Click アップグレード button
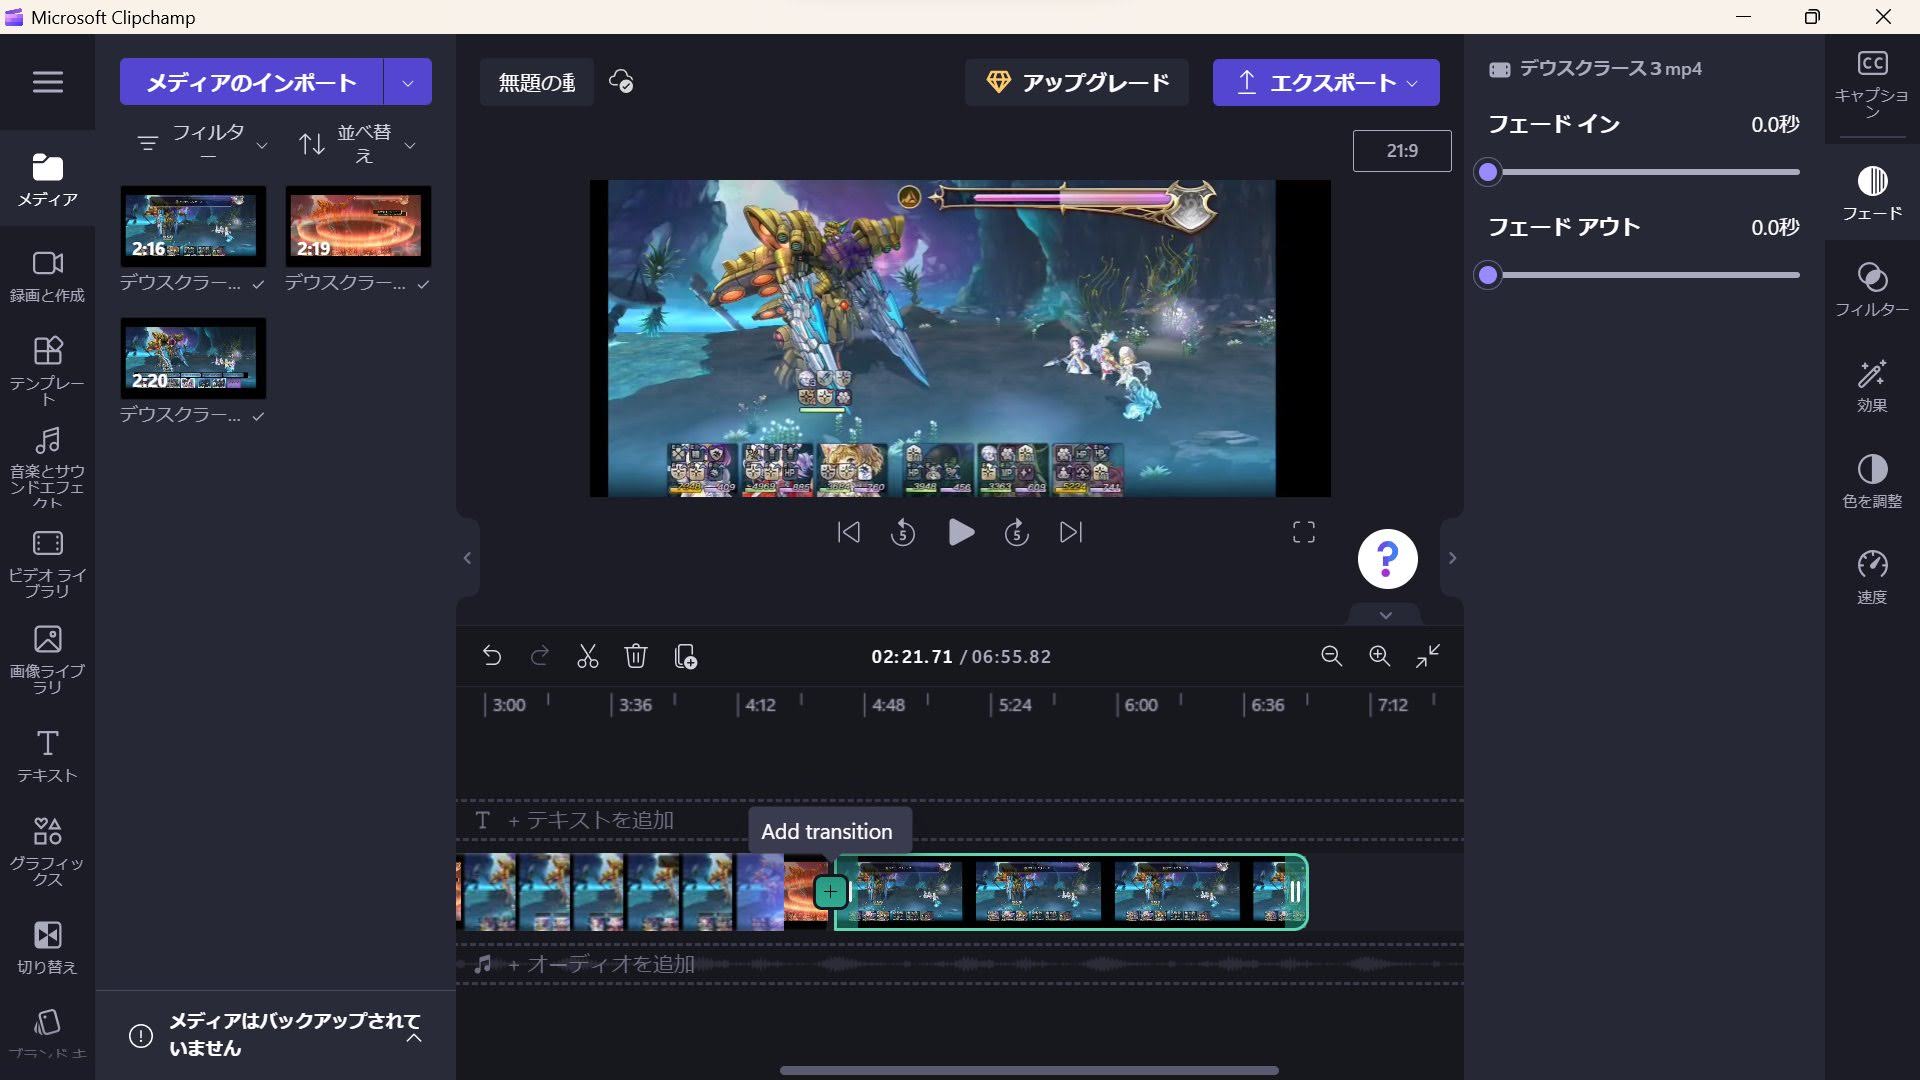This screenshot has height=1080, width=1920. (1077, 82)
